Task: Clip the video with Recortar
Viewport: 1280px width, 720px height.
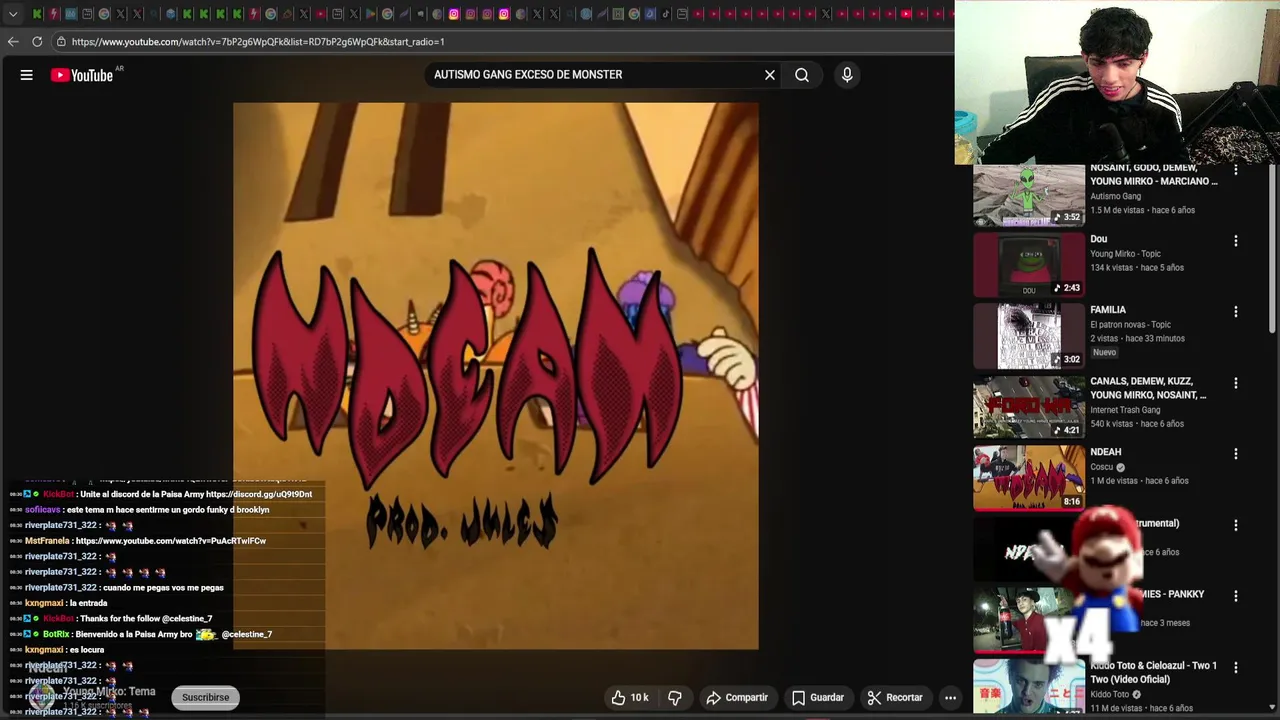Action: [895, 697]
